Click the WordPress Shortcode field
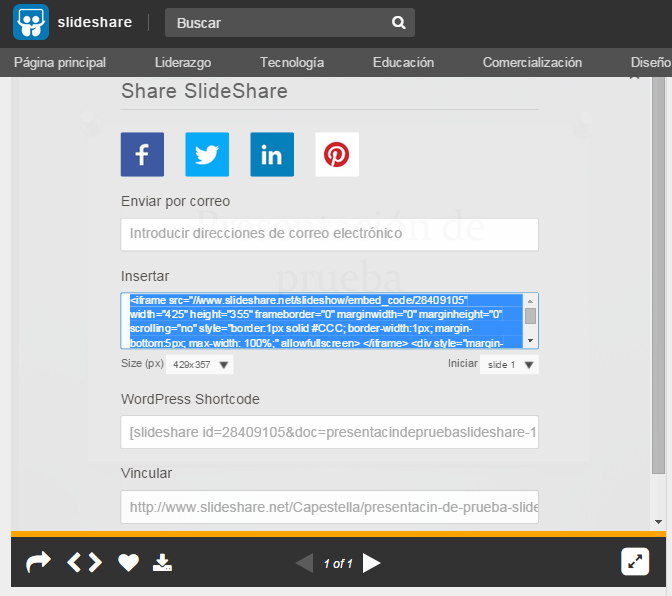The image size is (672, 596). coord(330,432)
